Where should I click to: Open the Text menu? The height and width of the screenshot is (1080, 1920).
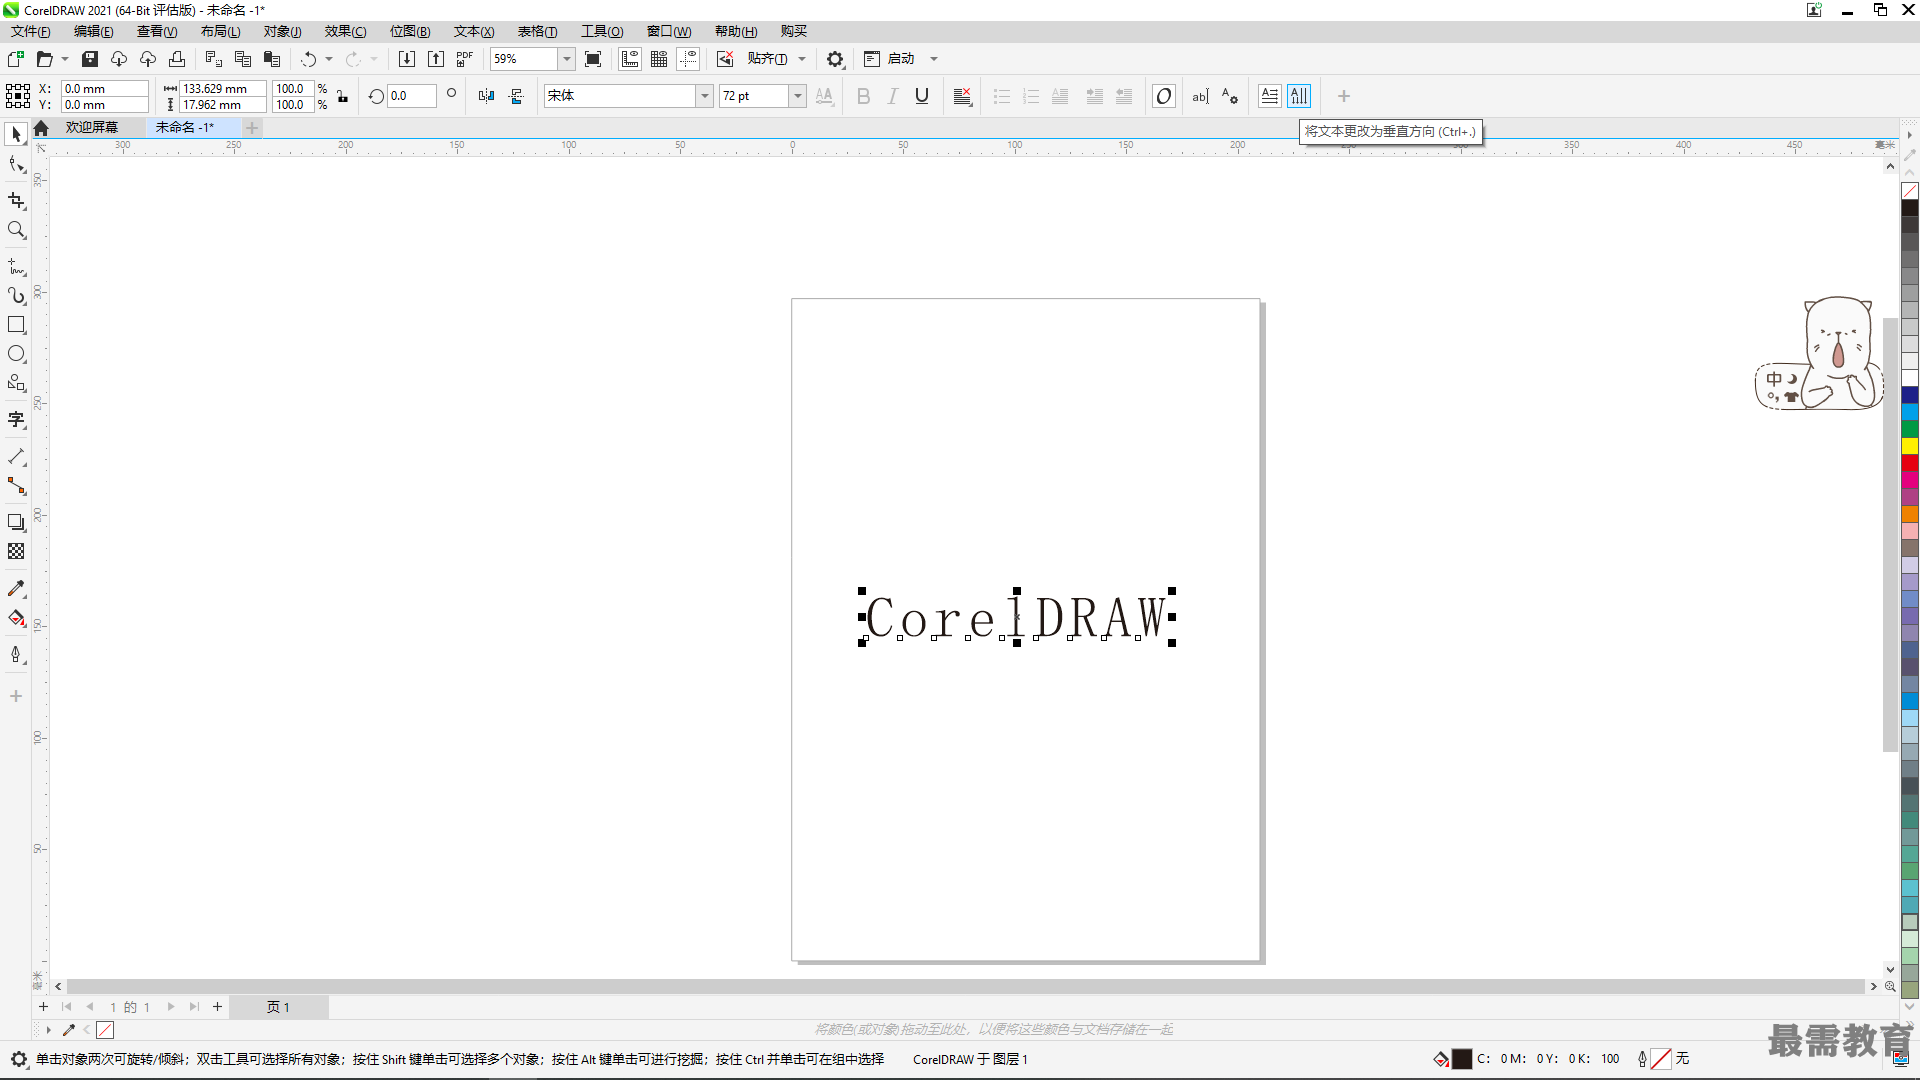coord(474,31)
